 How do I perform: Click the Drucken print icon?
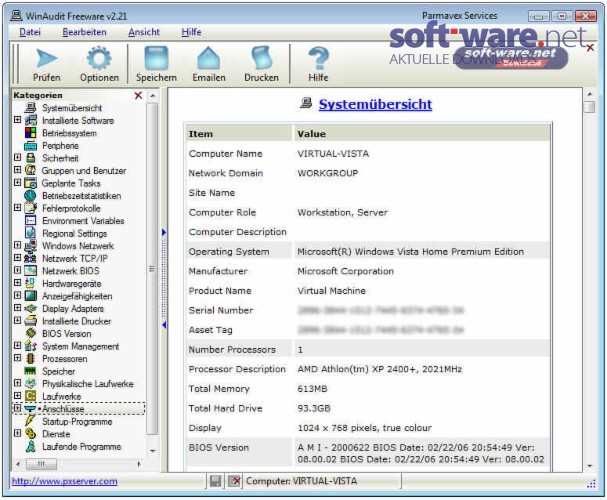[x=261, y=58]
